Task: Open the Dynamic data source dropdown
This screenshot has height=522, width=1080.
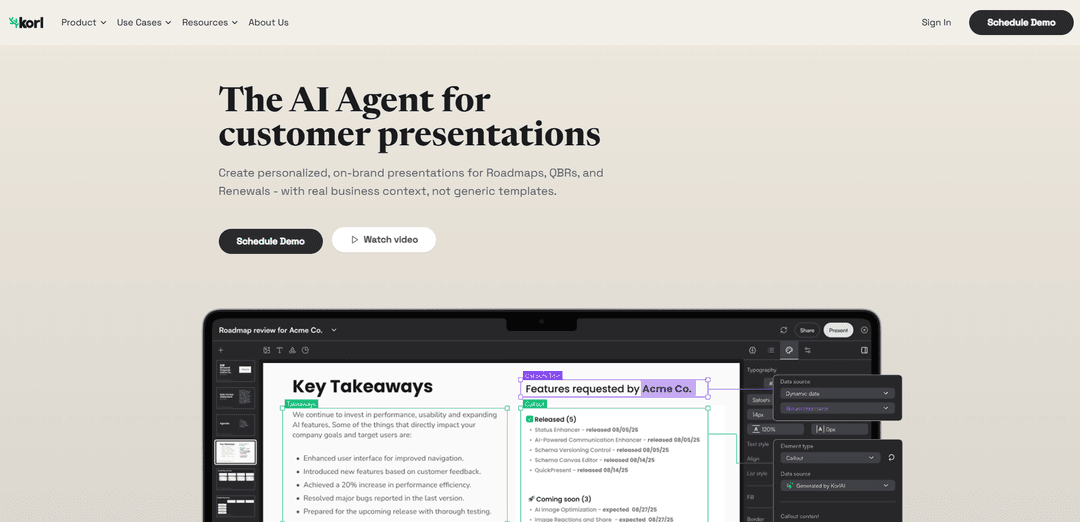Action: pos(837,394)
